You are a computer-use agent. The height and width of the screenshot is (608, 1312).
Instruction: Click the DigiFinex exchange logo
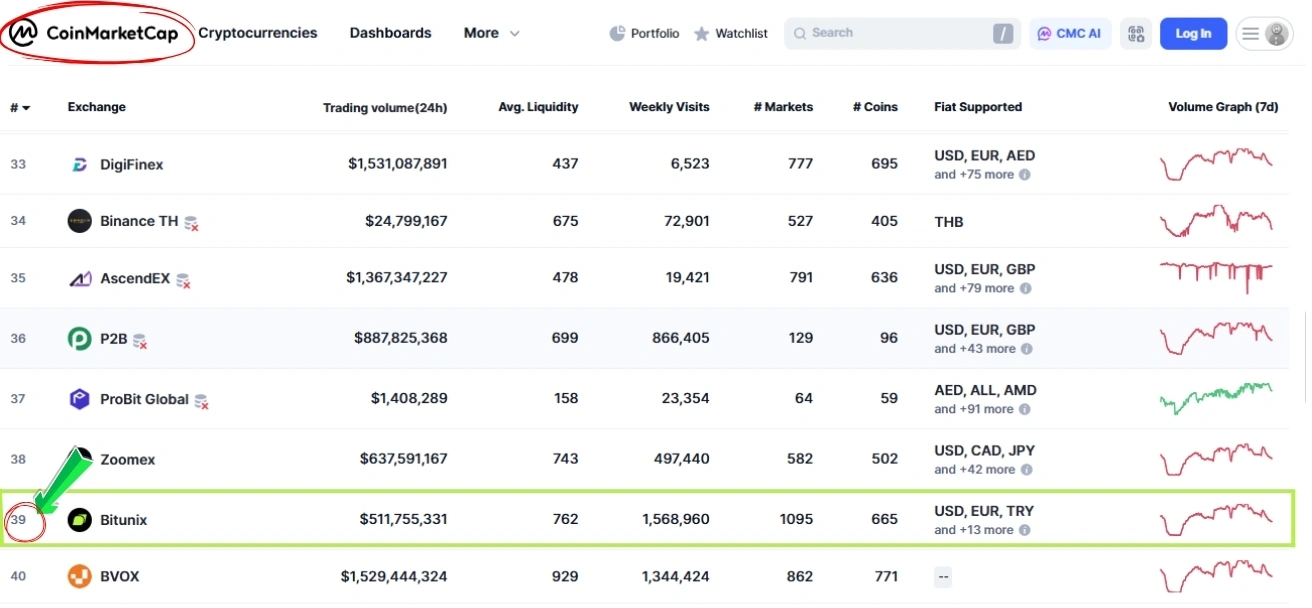click(79, 164)
